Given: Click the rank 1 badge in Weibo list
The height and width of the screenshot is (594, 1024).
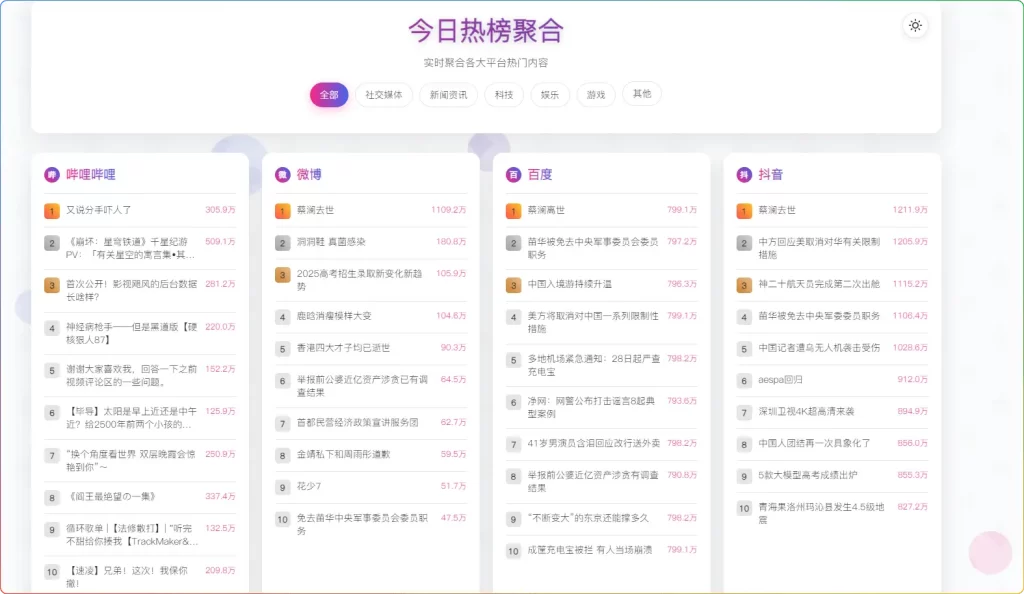Looking at the screenshot, I should pyautogui.click(x=285, y=211).
